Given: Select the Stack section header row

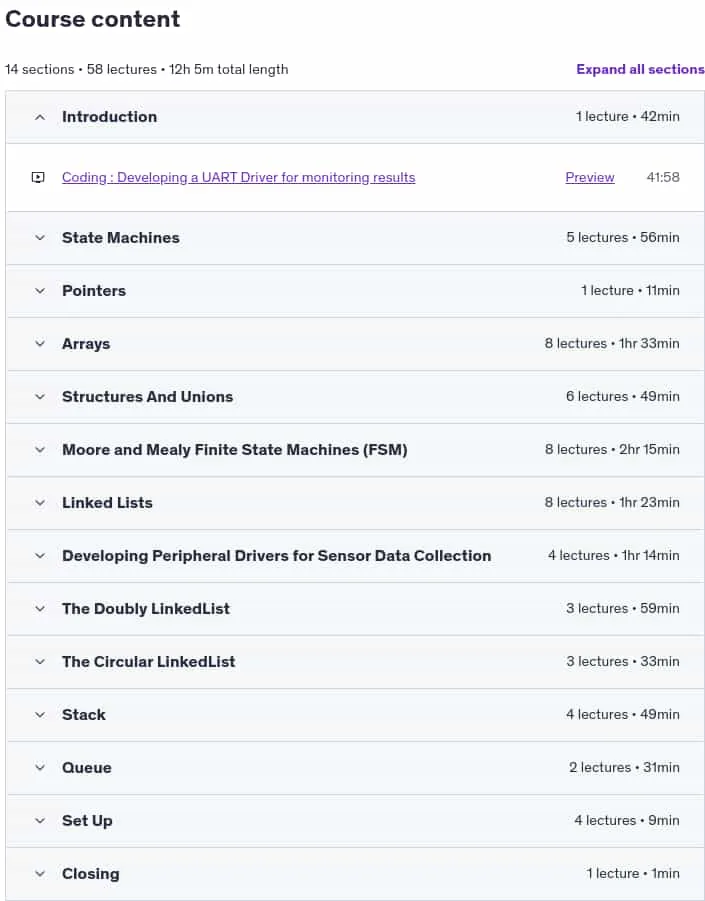Looking at the screenshot, I should (x=355, y=715).
